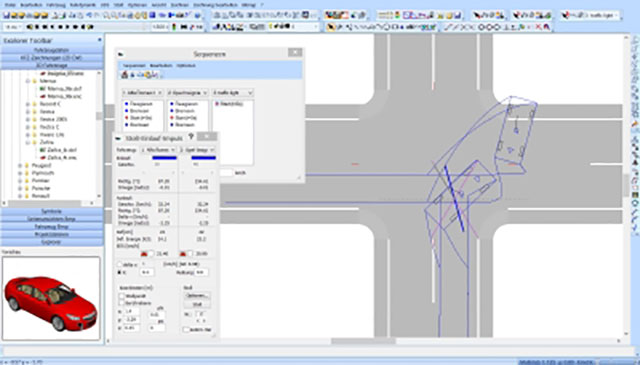Collapse the Meriva folder in tree

(28, 81)
